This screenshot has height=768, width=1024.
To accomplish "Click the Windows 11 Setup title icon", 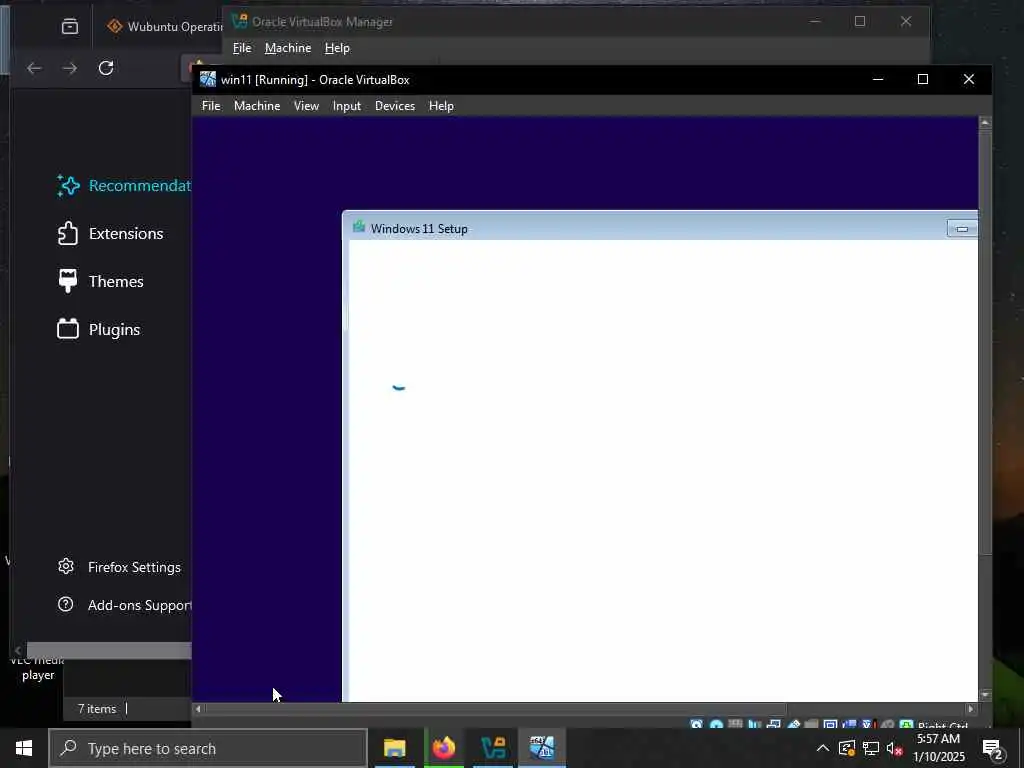I will 359,227.
